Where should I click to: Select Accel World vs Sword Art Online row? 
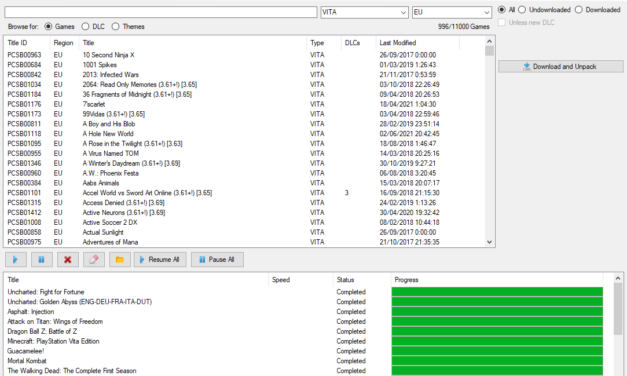(245, 193)
